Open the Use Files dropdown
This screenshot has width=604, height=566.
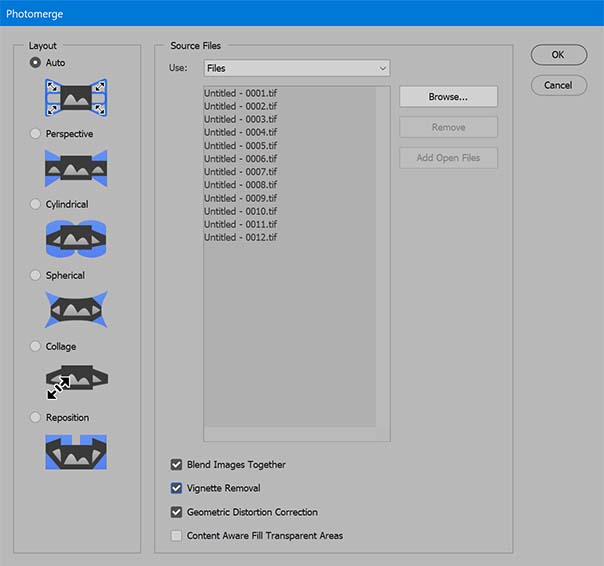point(296,68)
